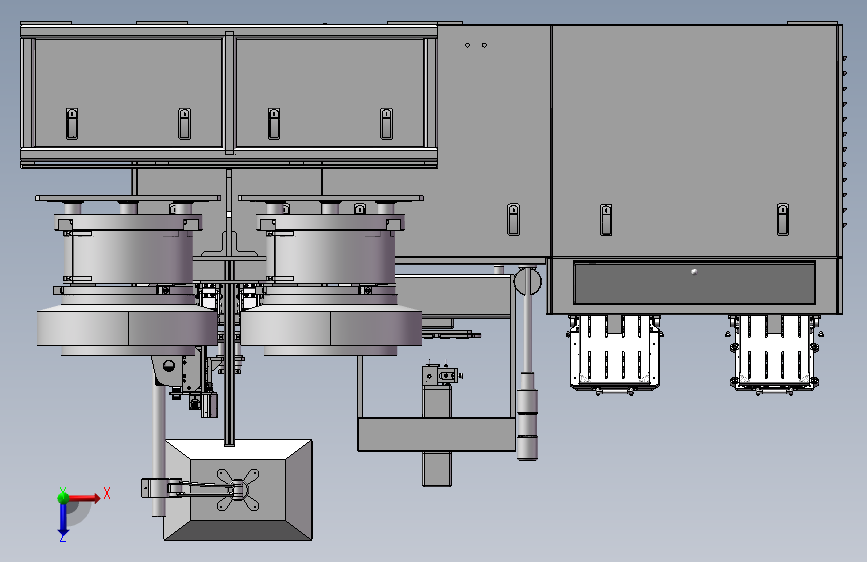Viewport: 867px width, 562px height.
Task: Select the right slotted bracket under the right cabinet
Action: click(774, 353)
